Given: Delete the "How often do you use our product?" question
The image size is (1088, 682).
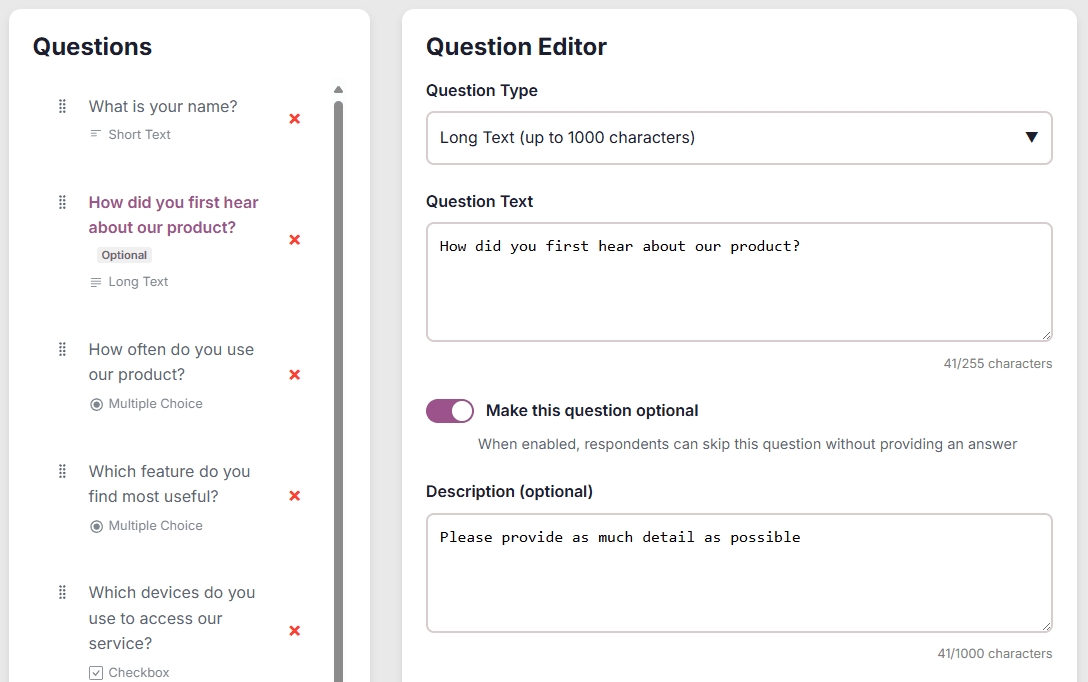Looking at the screenshot, I should pyautogui.click(x=295, y=375).
